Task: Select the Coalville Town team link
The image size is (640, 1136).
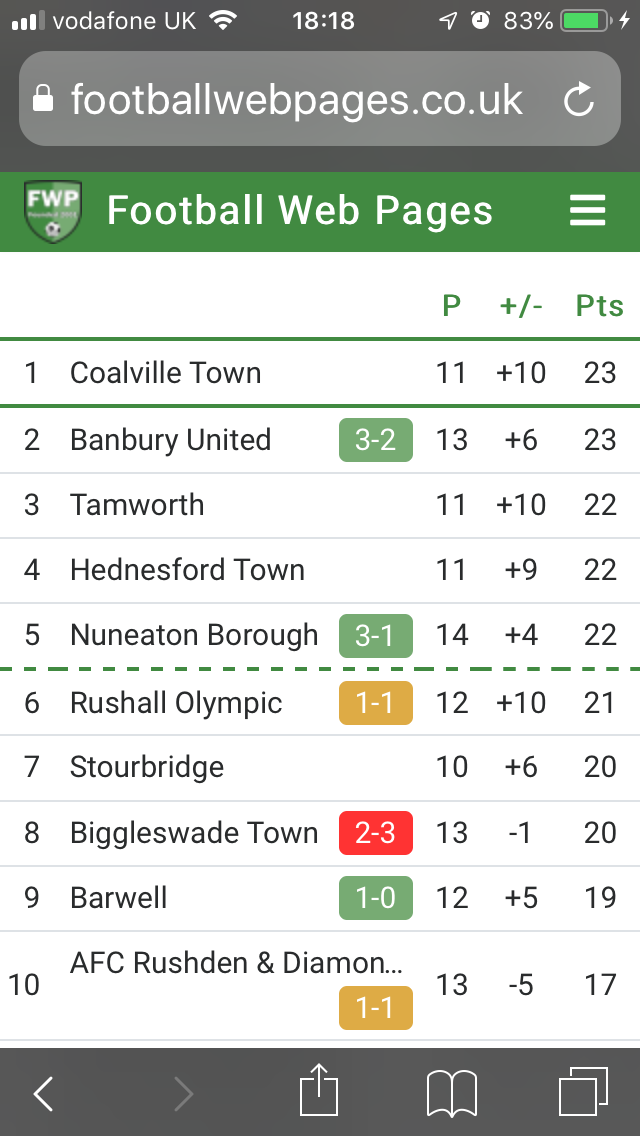Action: [165, 373]
